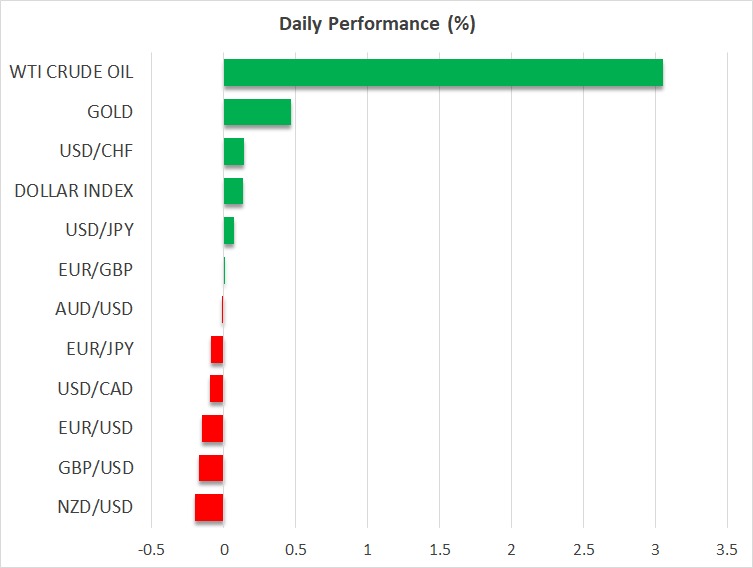This screenshot has width=753, height=568.
Task: Click the 0 tick label on axis
Action: coord(224,549)
